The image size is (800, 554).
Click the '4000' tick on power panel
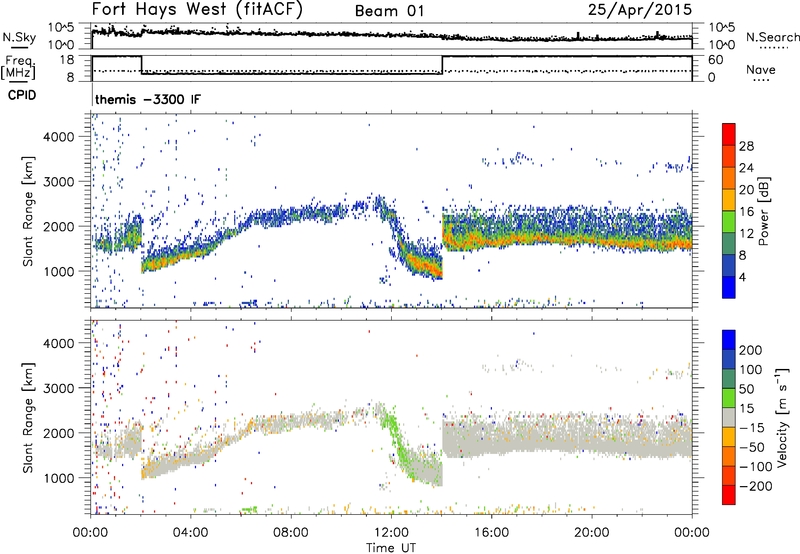tap(58, 137)
